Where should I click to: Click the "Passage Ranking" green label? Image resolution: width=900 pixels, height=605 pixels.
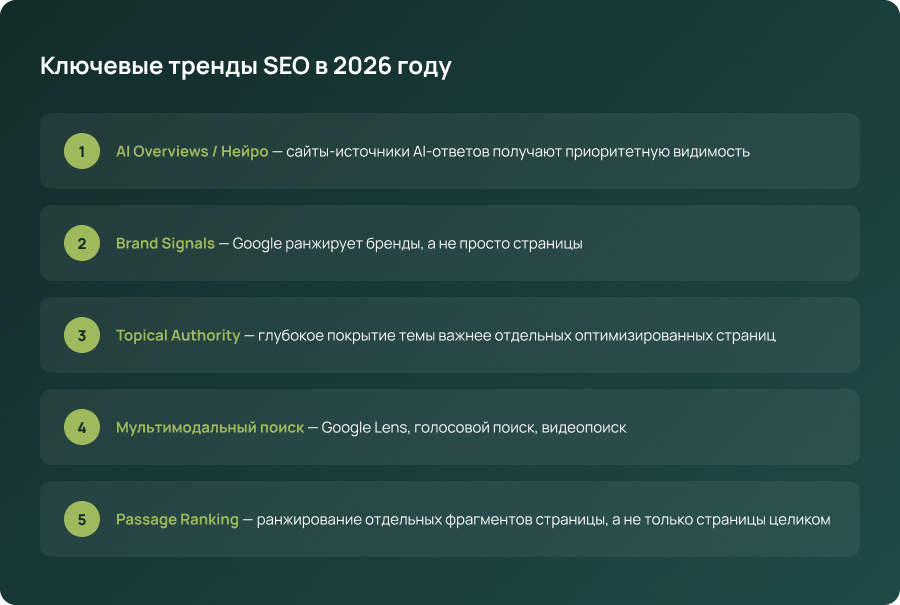(177, 520)
